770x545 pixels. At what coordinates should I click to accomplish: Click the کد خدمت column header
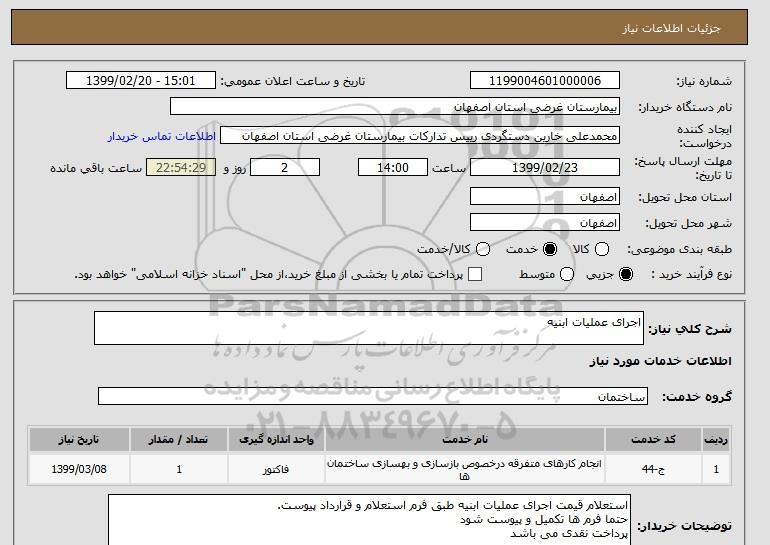pyautogui.click(x=653, y=439)
